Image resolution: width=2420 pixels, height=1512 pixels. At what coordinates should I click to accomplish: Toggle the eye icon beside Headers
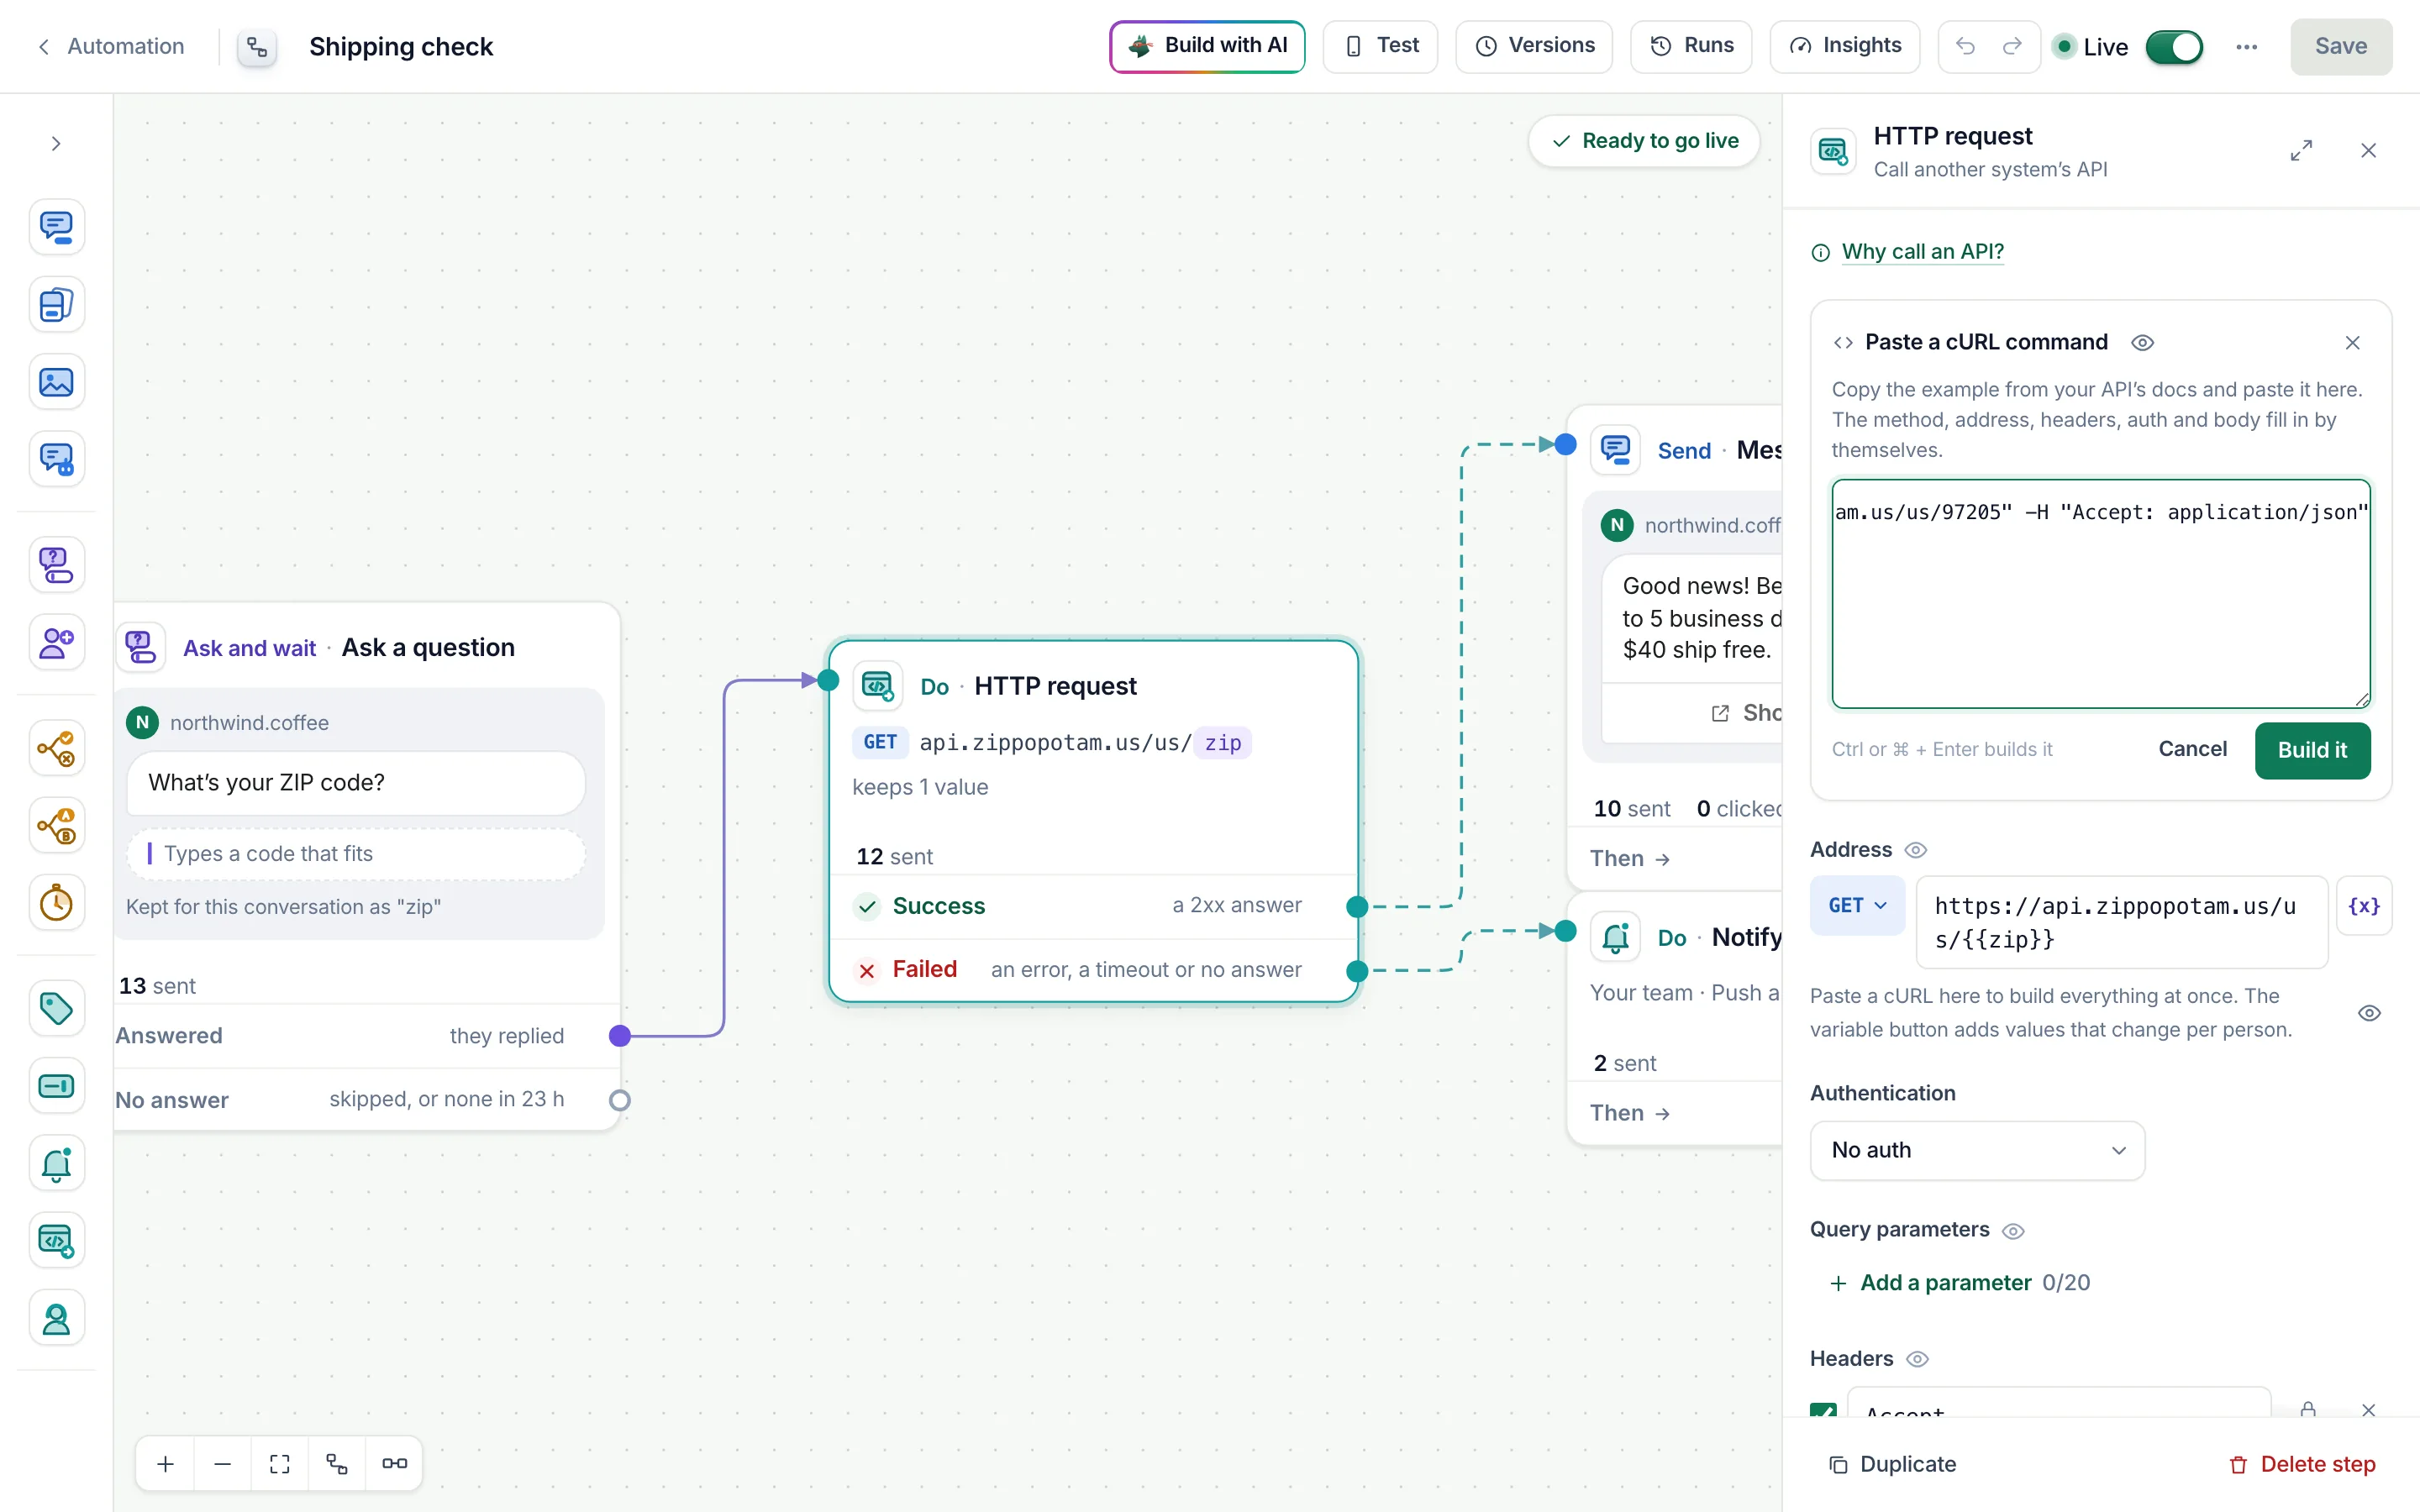pos(1917,1359)
